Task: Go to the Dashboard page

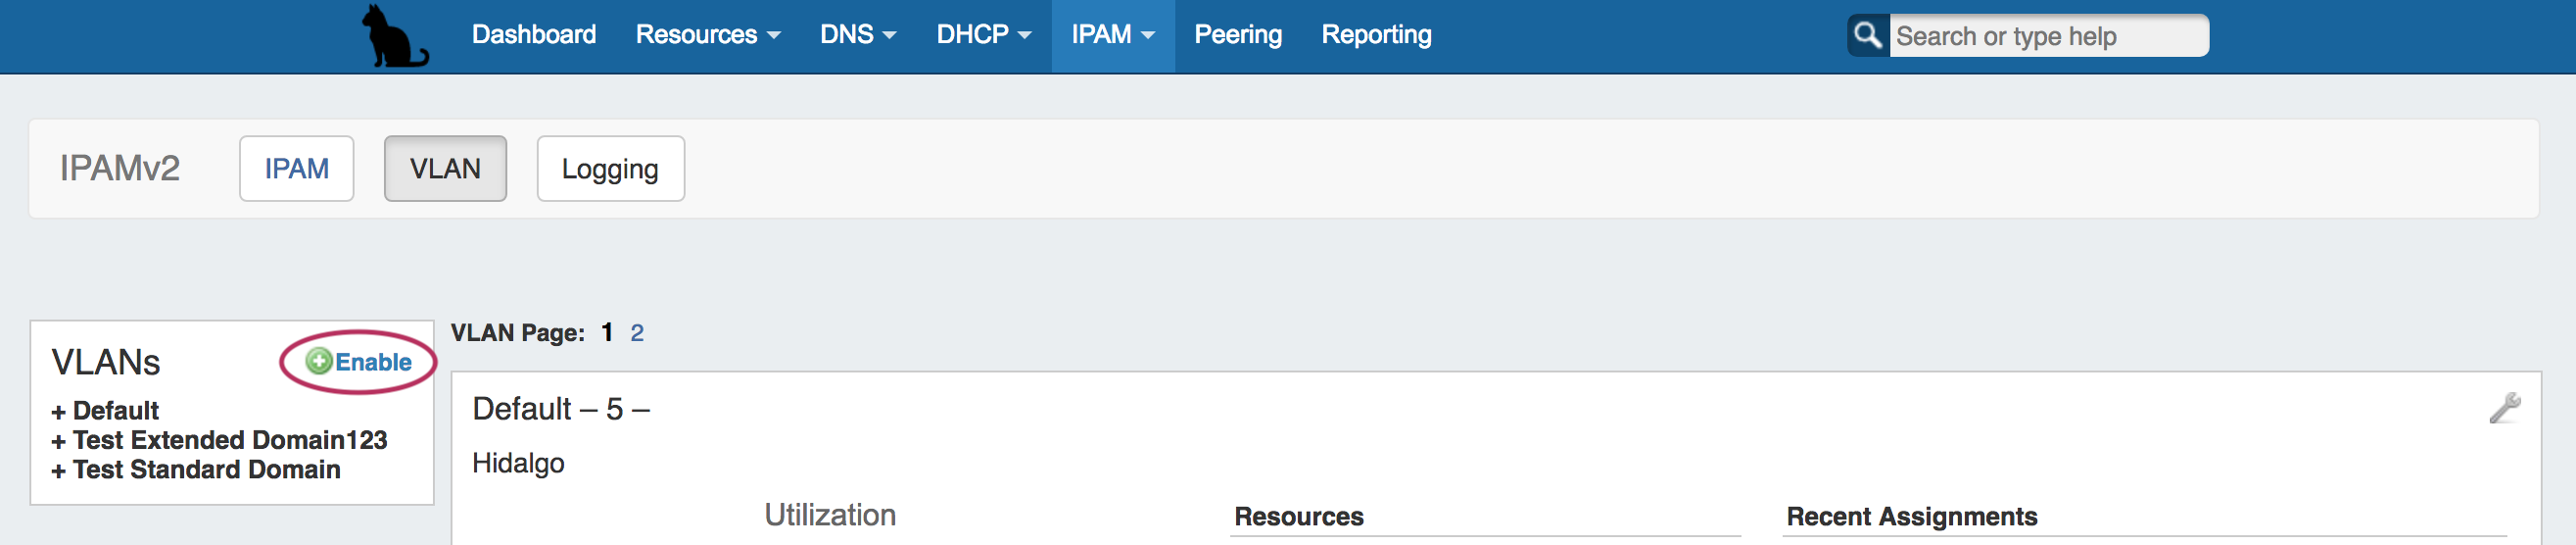Action: pos(533,35)
